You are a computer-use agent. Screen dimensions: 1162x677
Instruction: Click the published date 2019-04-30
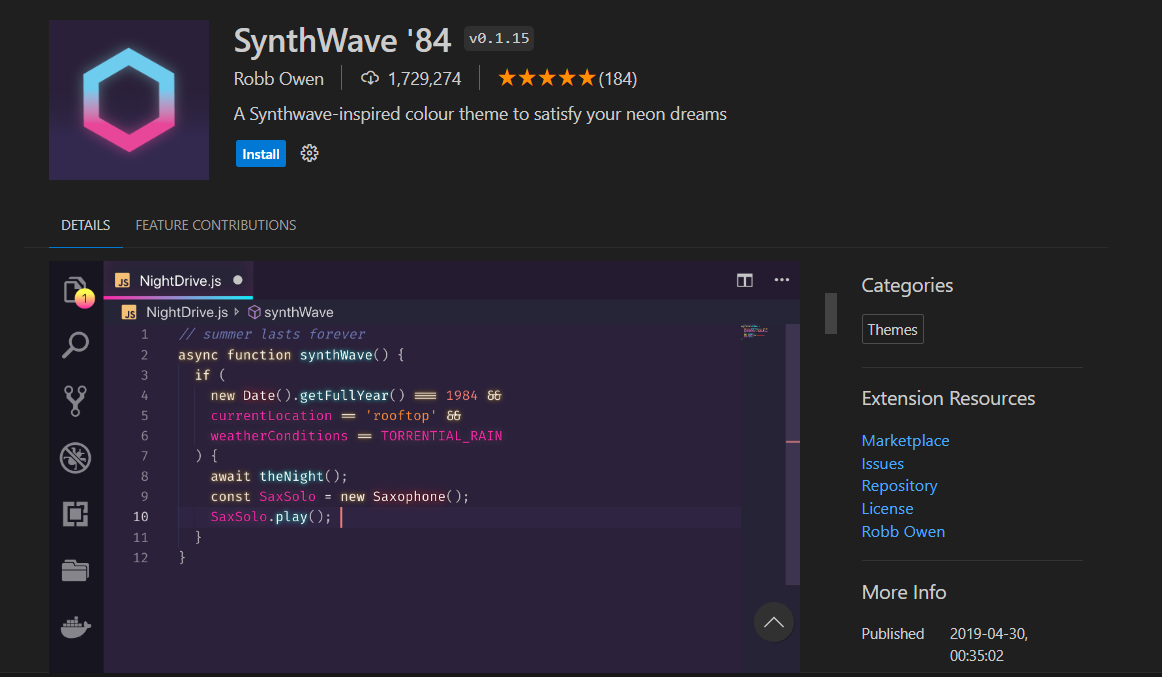tap(989, 644)
